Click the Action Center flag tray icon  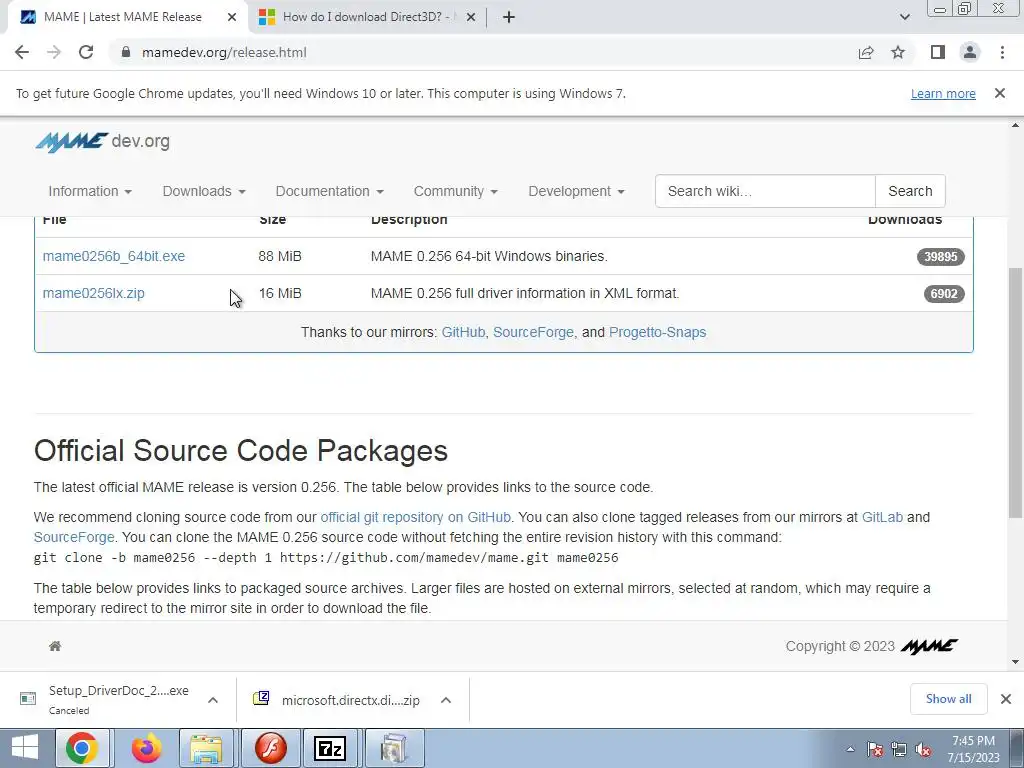click(874, 749)
